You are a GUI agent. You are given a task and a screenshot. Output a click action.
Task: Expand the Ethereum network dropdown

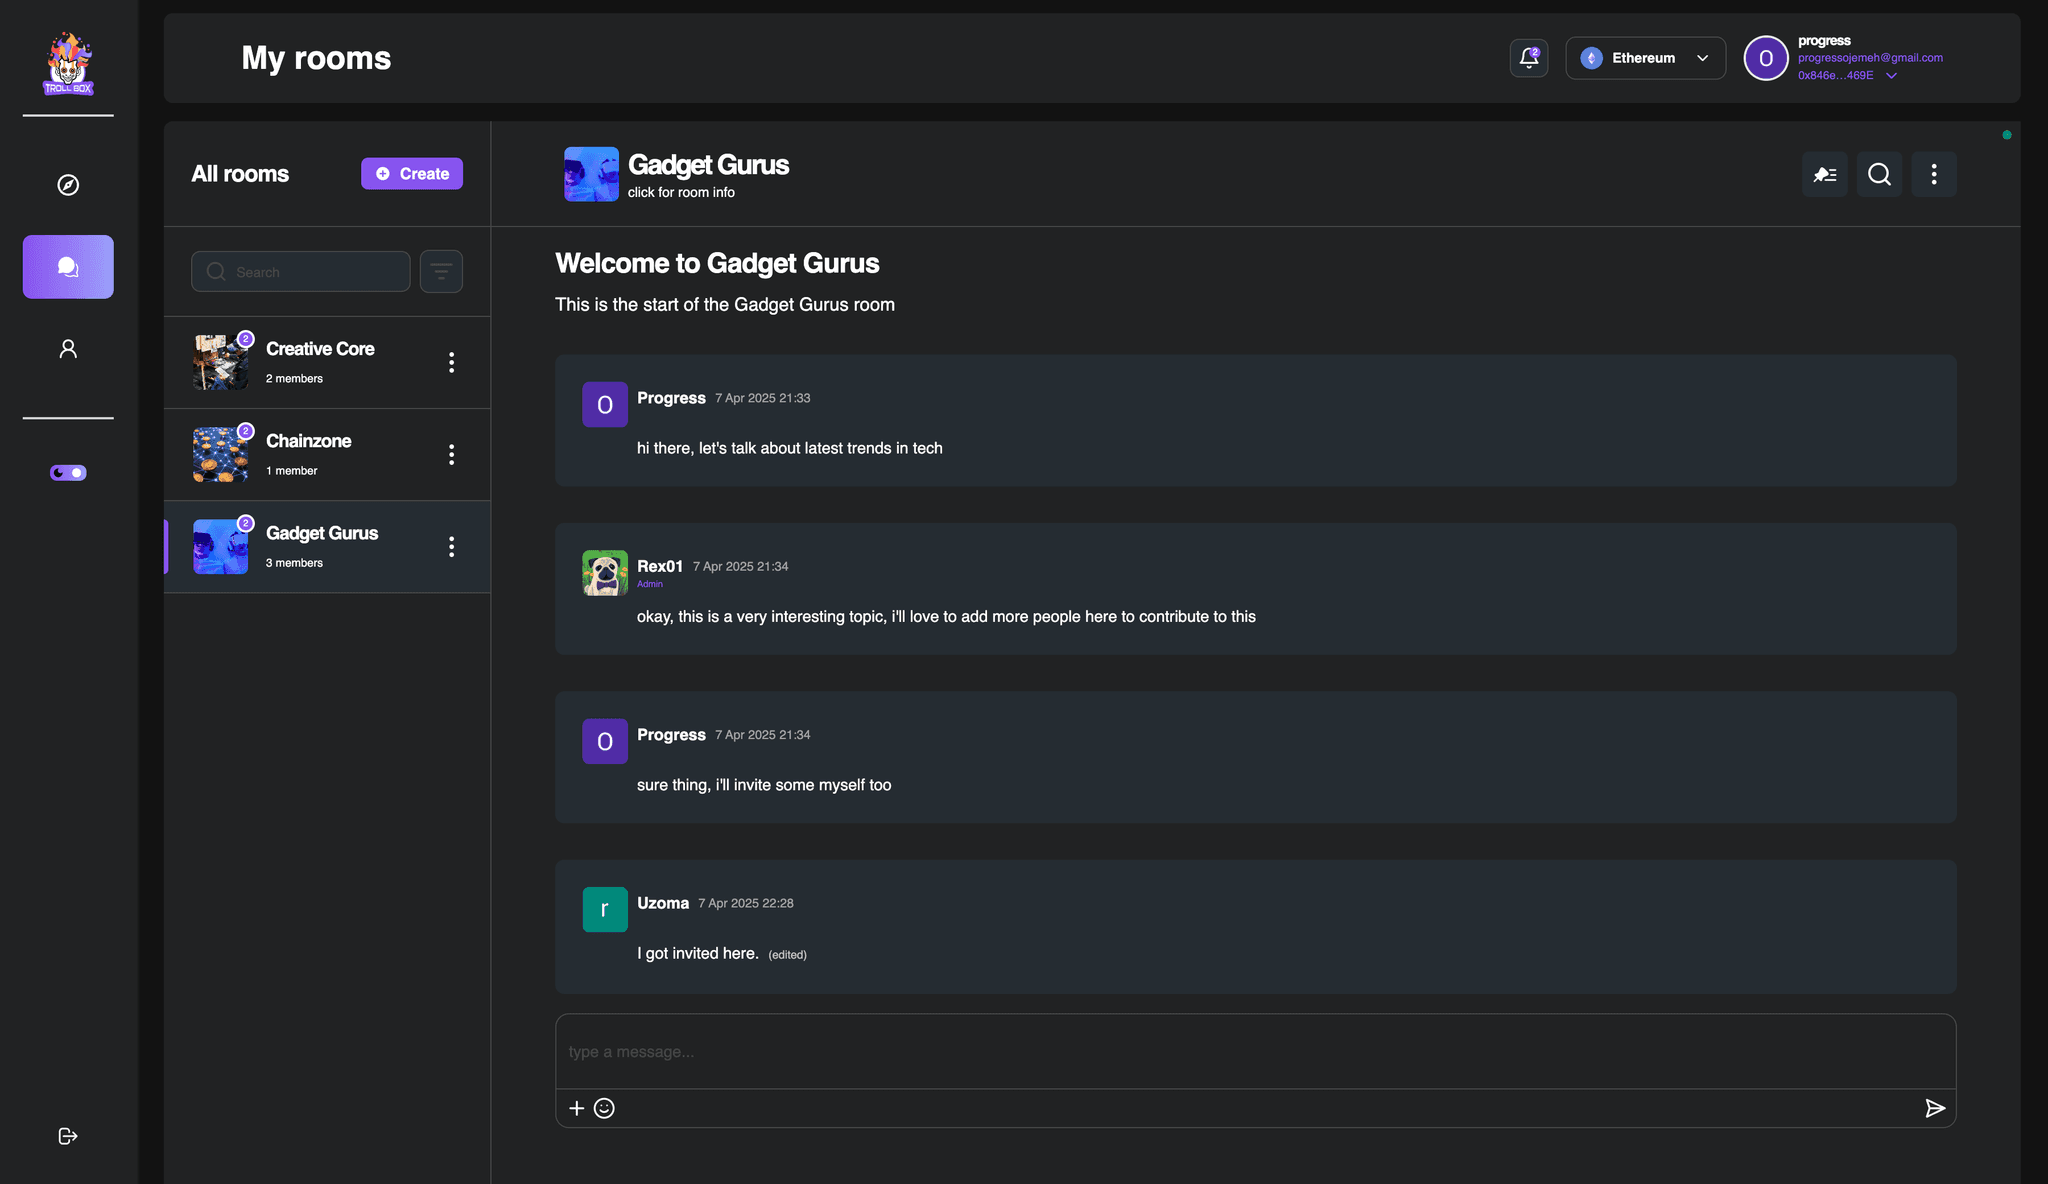1644,57
